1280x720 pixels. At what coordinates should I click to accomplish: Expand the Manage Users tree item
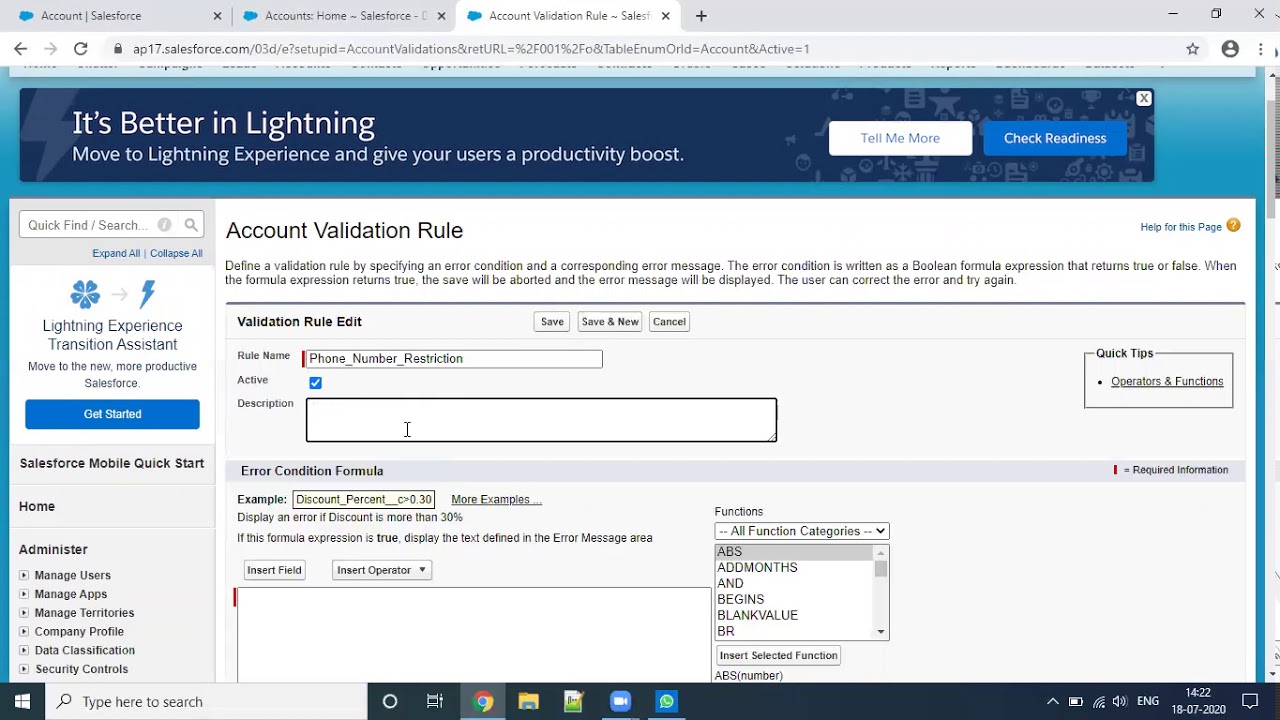tap(24, 575)
